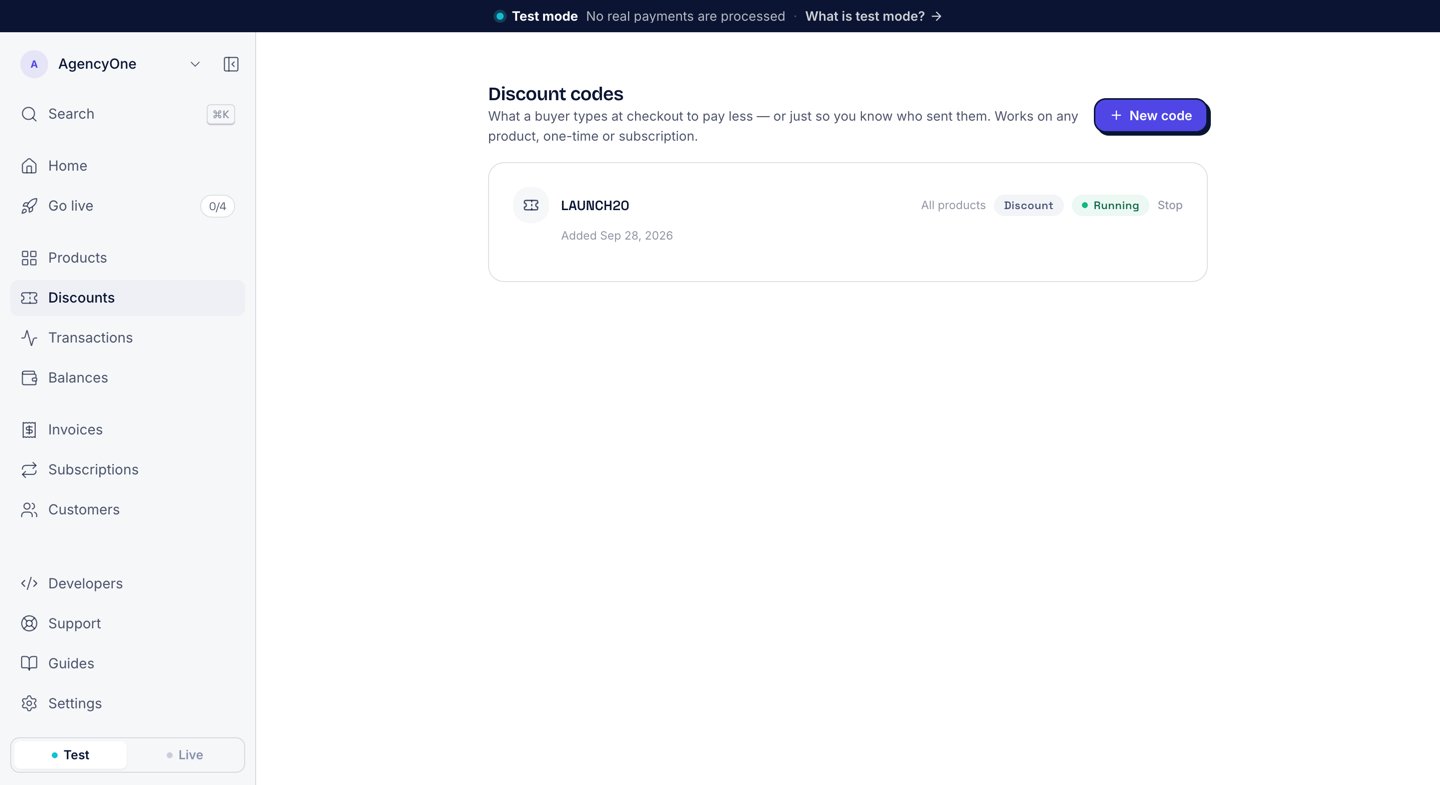Viewport: 1440px width, 785px height.
Task: Switch environment to Test
Action: 70,755
